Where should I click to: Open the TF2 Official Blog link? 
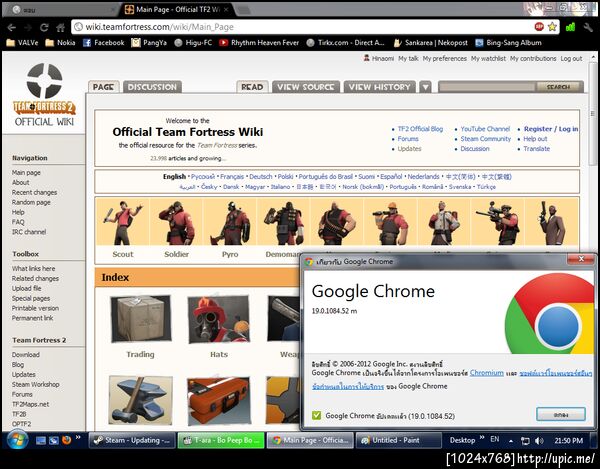420,129
